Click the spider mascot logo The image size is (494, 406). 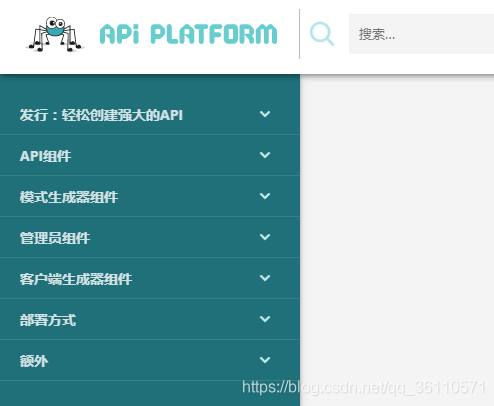(x=55, y=34)
